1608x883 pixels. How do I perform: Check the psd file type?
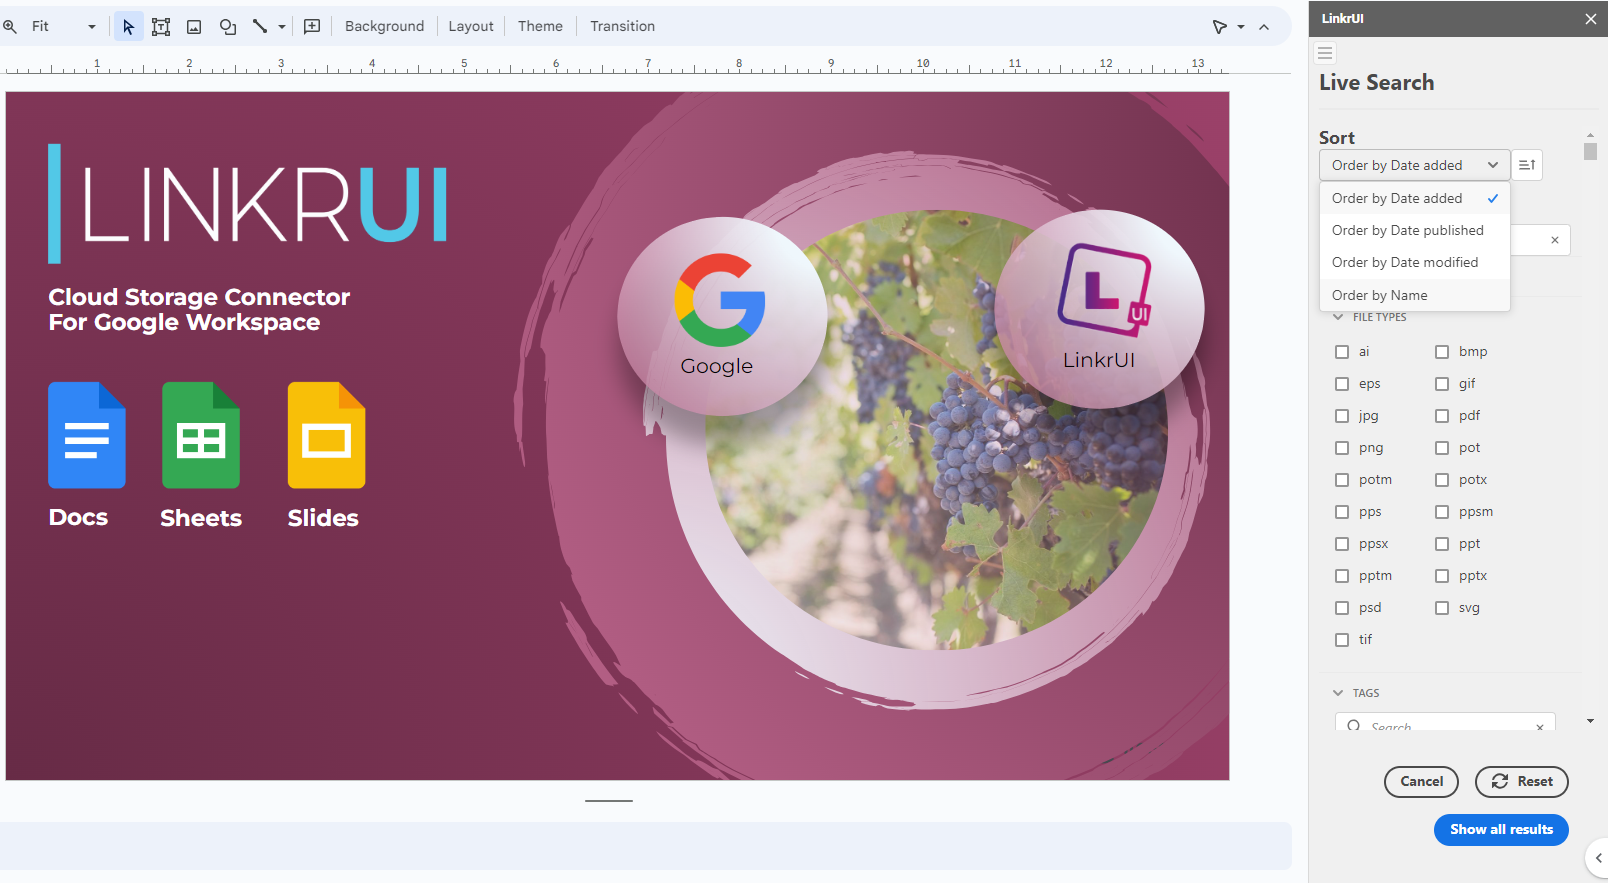coord(1342,608)
